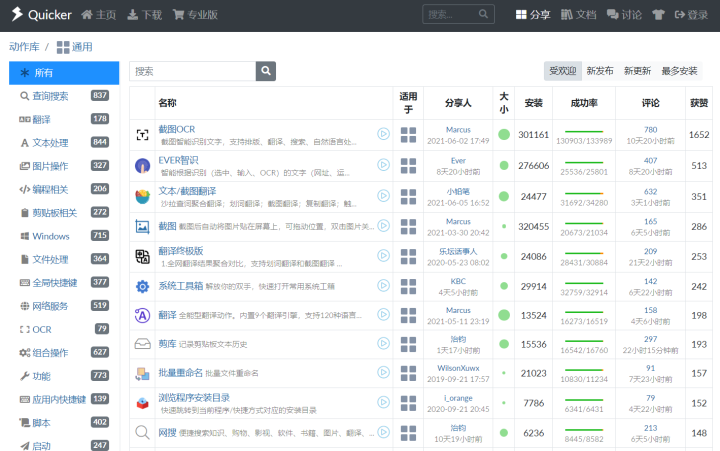This screenshot has height=451, width=720.
Task: Click the grid icon in 截图OCR row
Action: pos(408,135)
